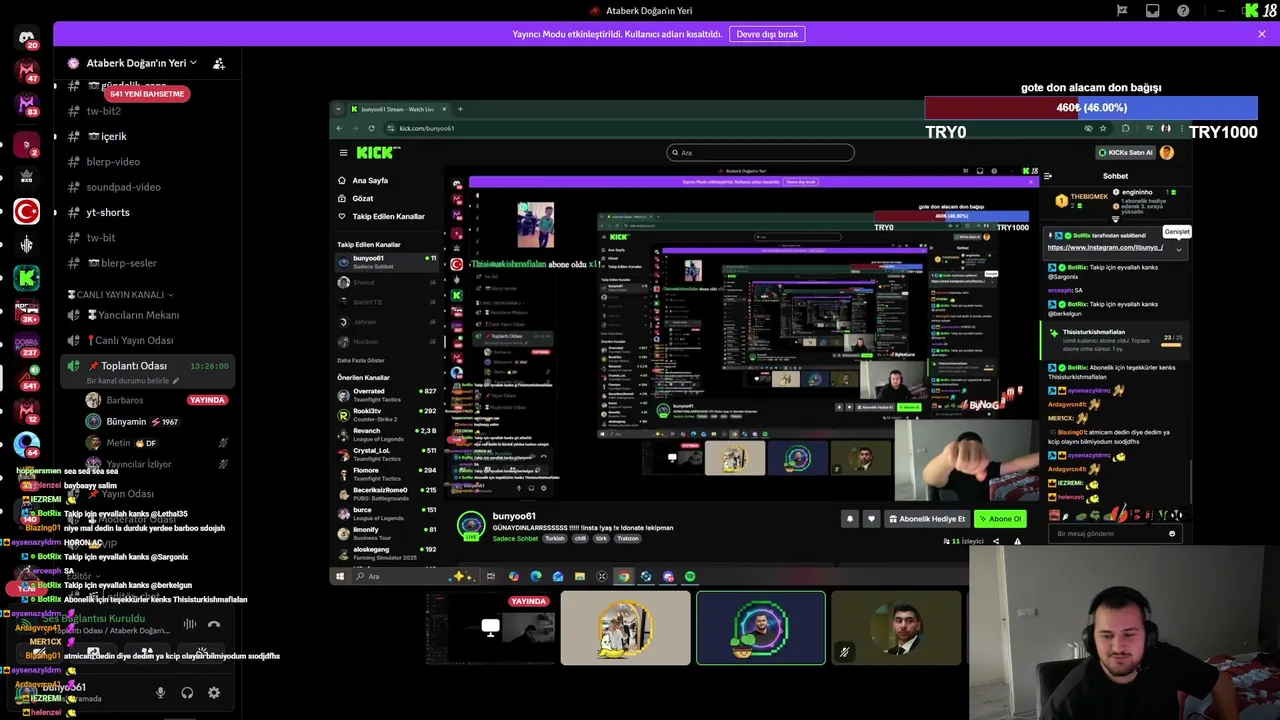Open Discord direct messages home icon
The width and height of the screenshot is (1280, 720).
coord(27,38)
